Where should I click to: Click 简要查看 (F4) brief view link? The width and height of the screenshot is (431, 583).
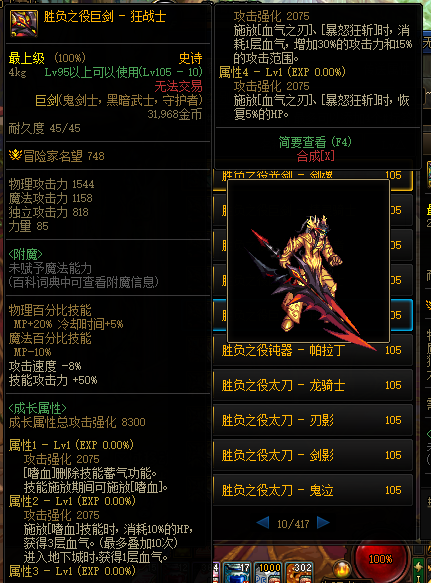pos(315,142)
